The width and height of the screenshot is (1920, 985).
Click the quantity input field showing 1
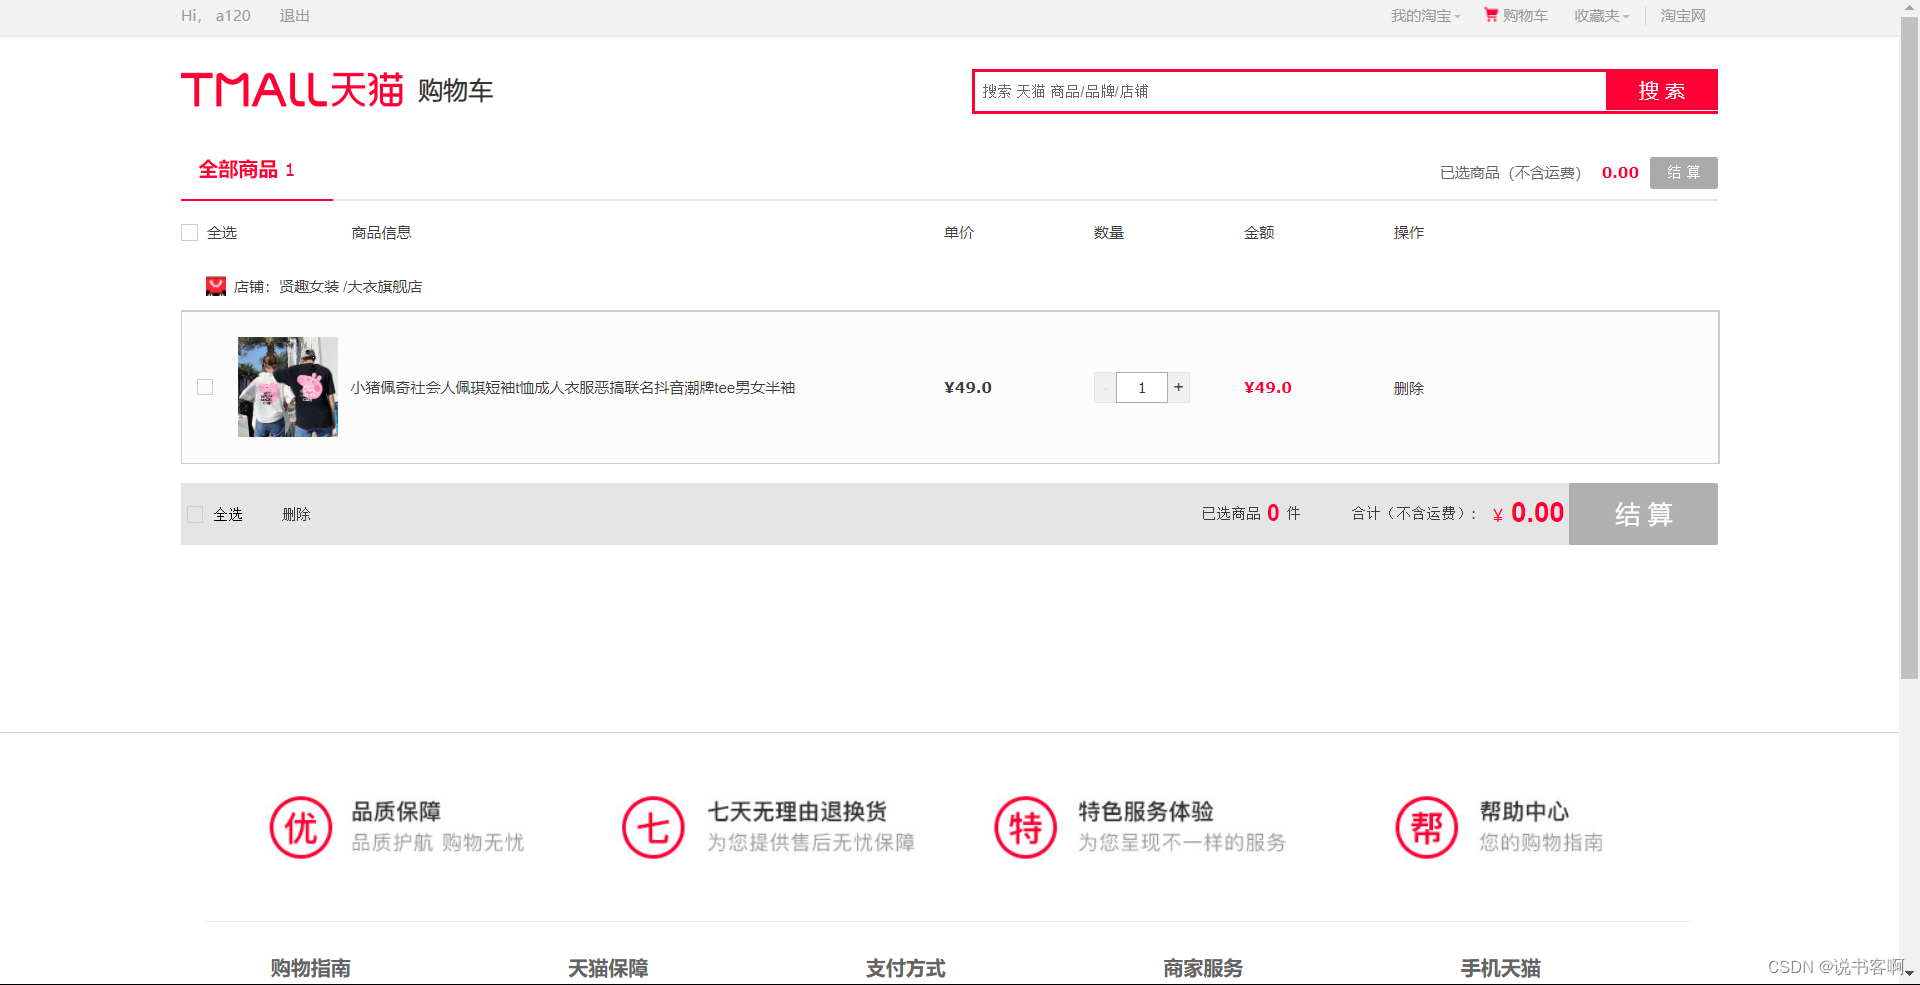[1142, 387]
